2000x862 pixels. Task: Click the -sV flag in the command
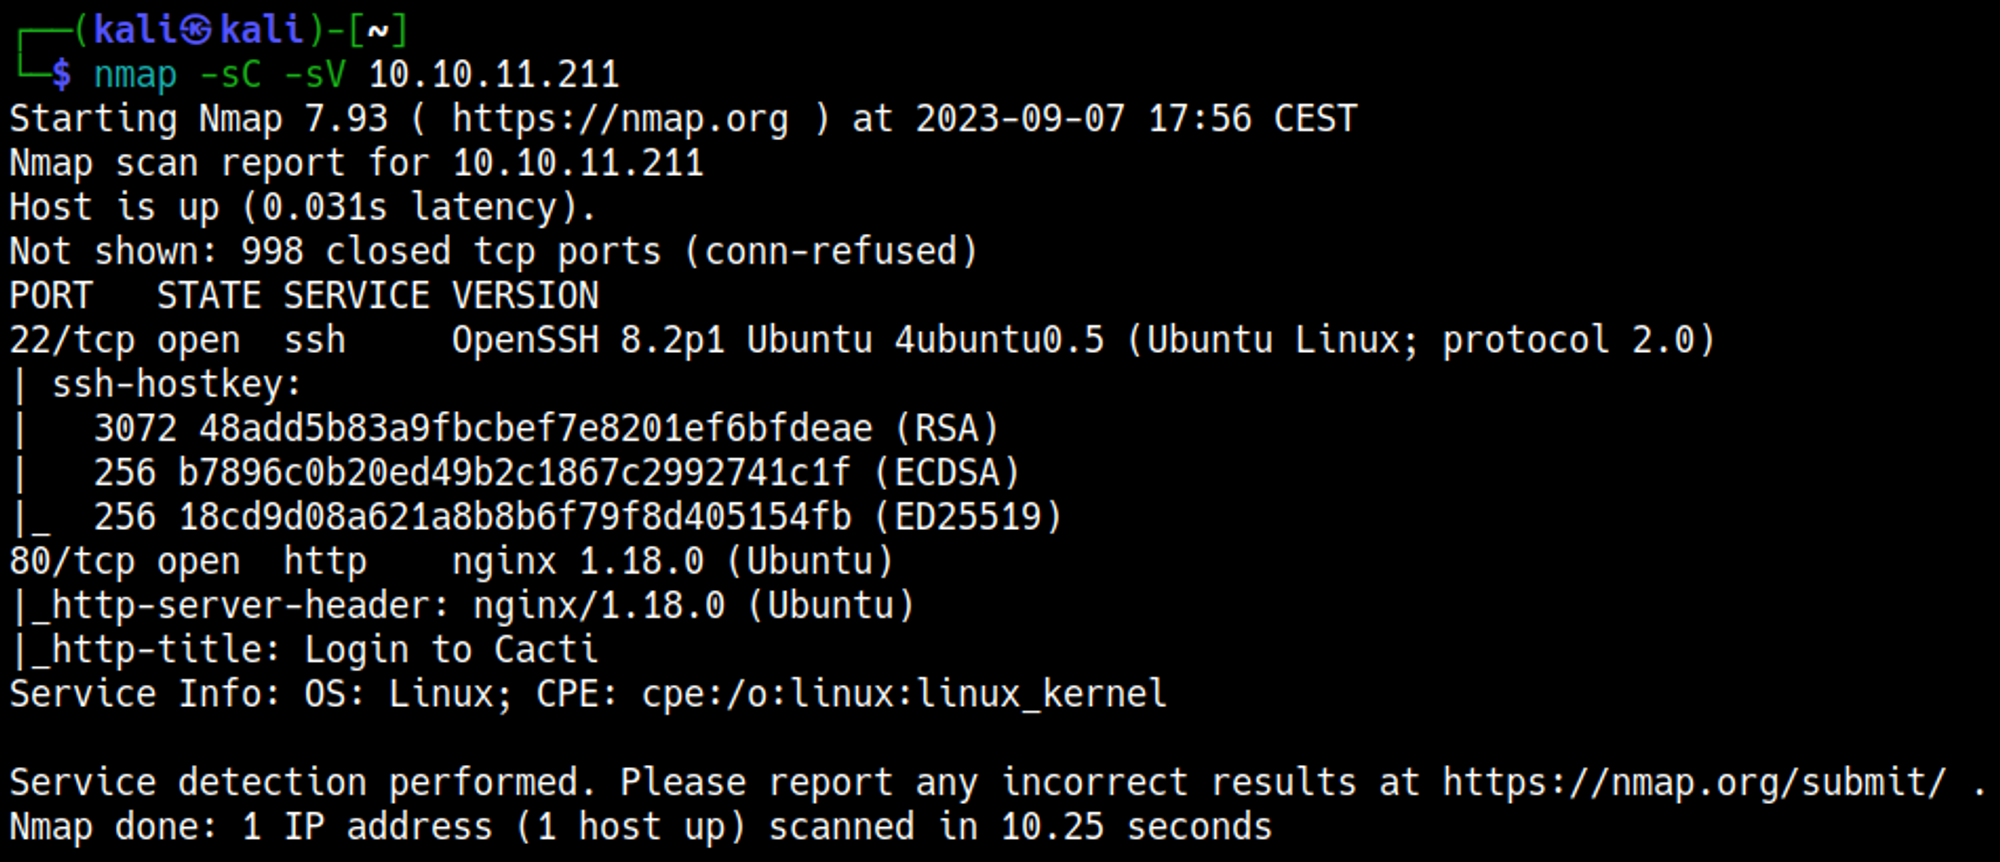click(x=315, y=75)
